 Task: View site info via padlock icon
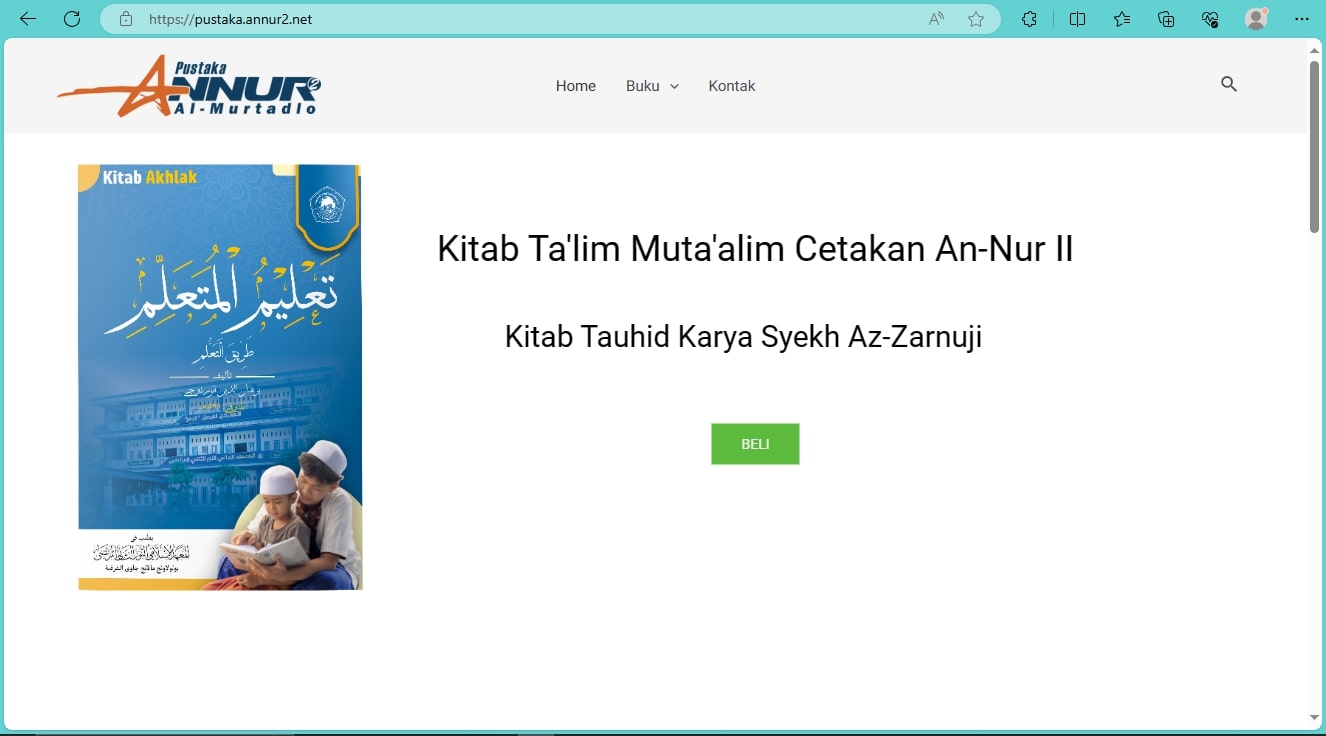(126, 19)
